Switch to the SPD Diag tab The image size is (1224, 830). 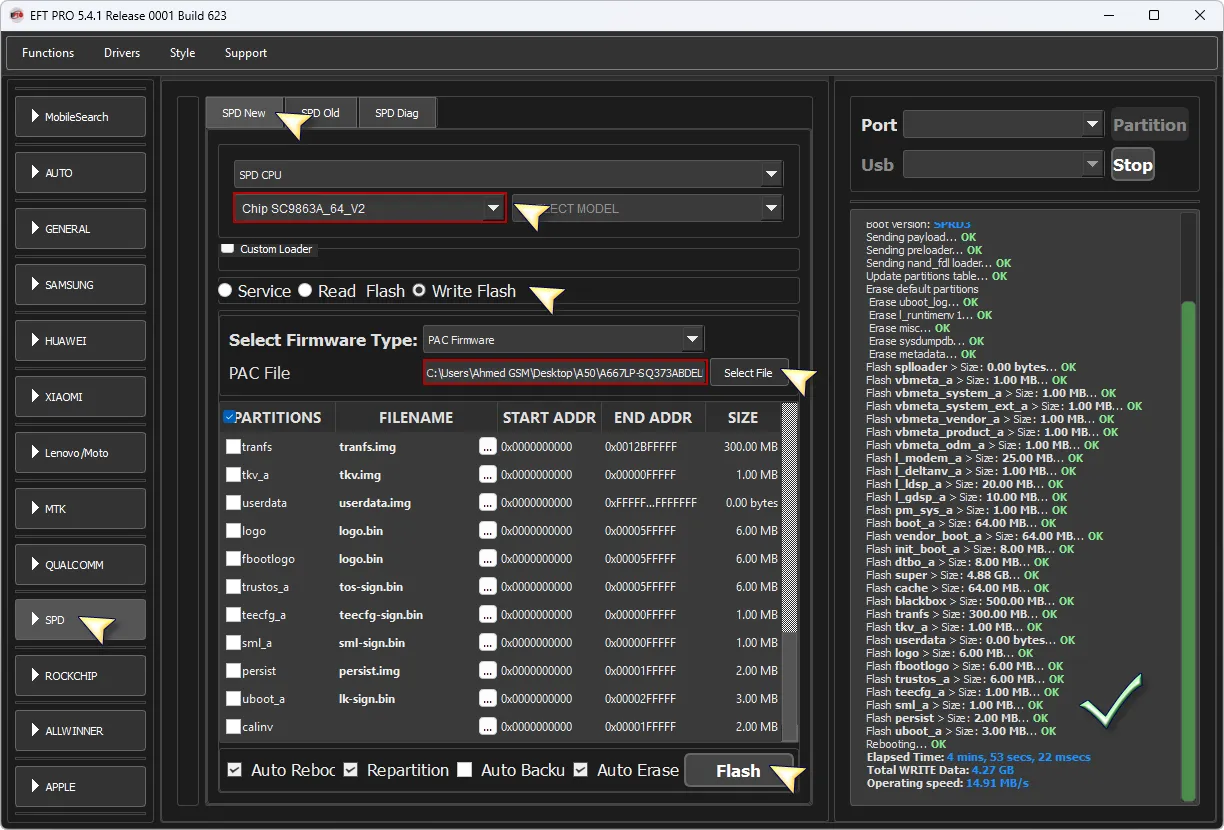tap(396, 113)
